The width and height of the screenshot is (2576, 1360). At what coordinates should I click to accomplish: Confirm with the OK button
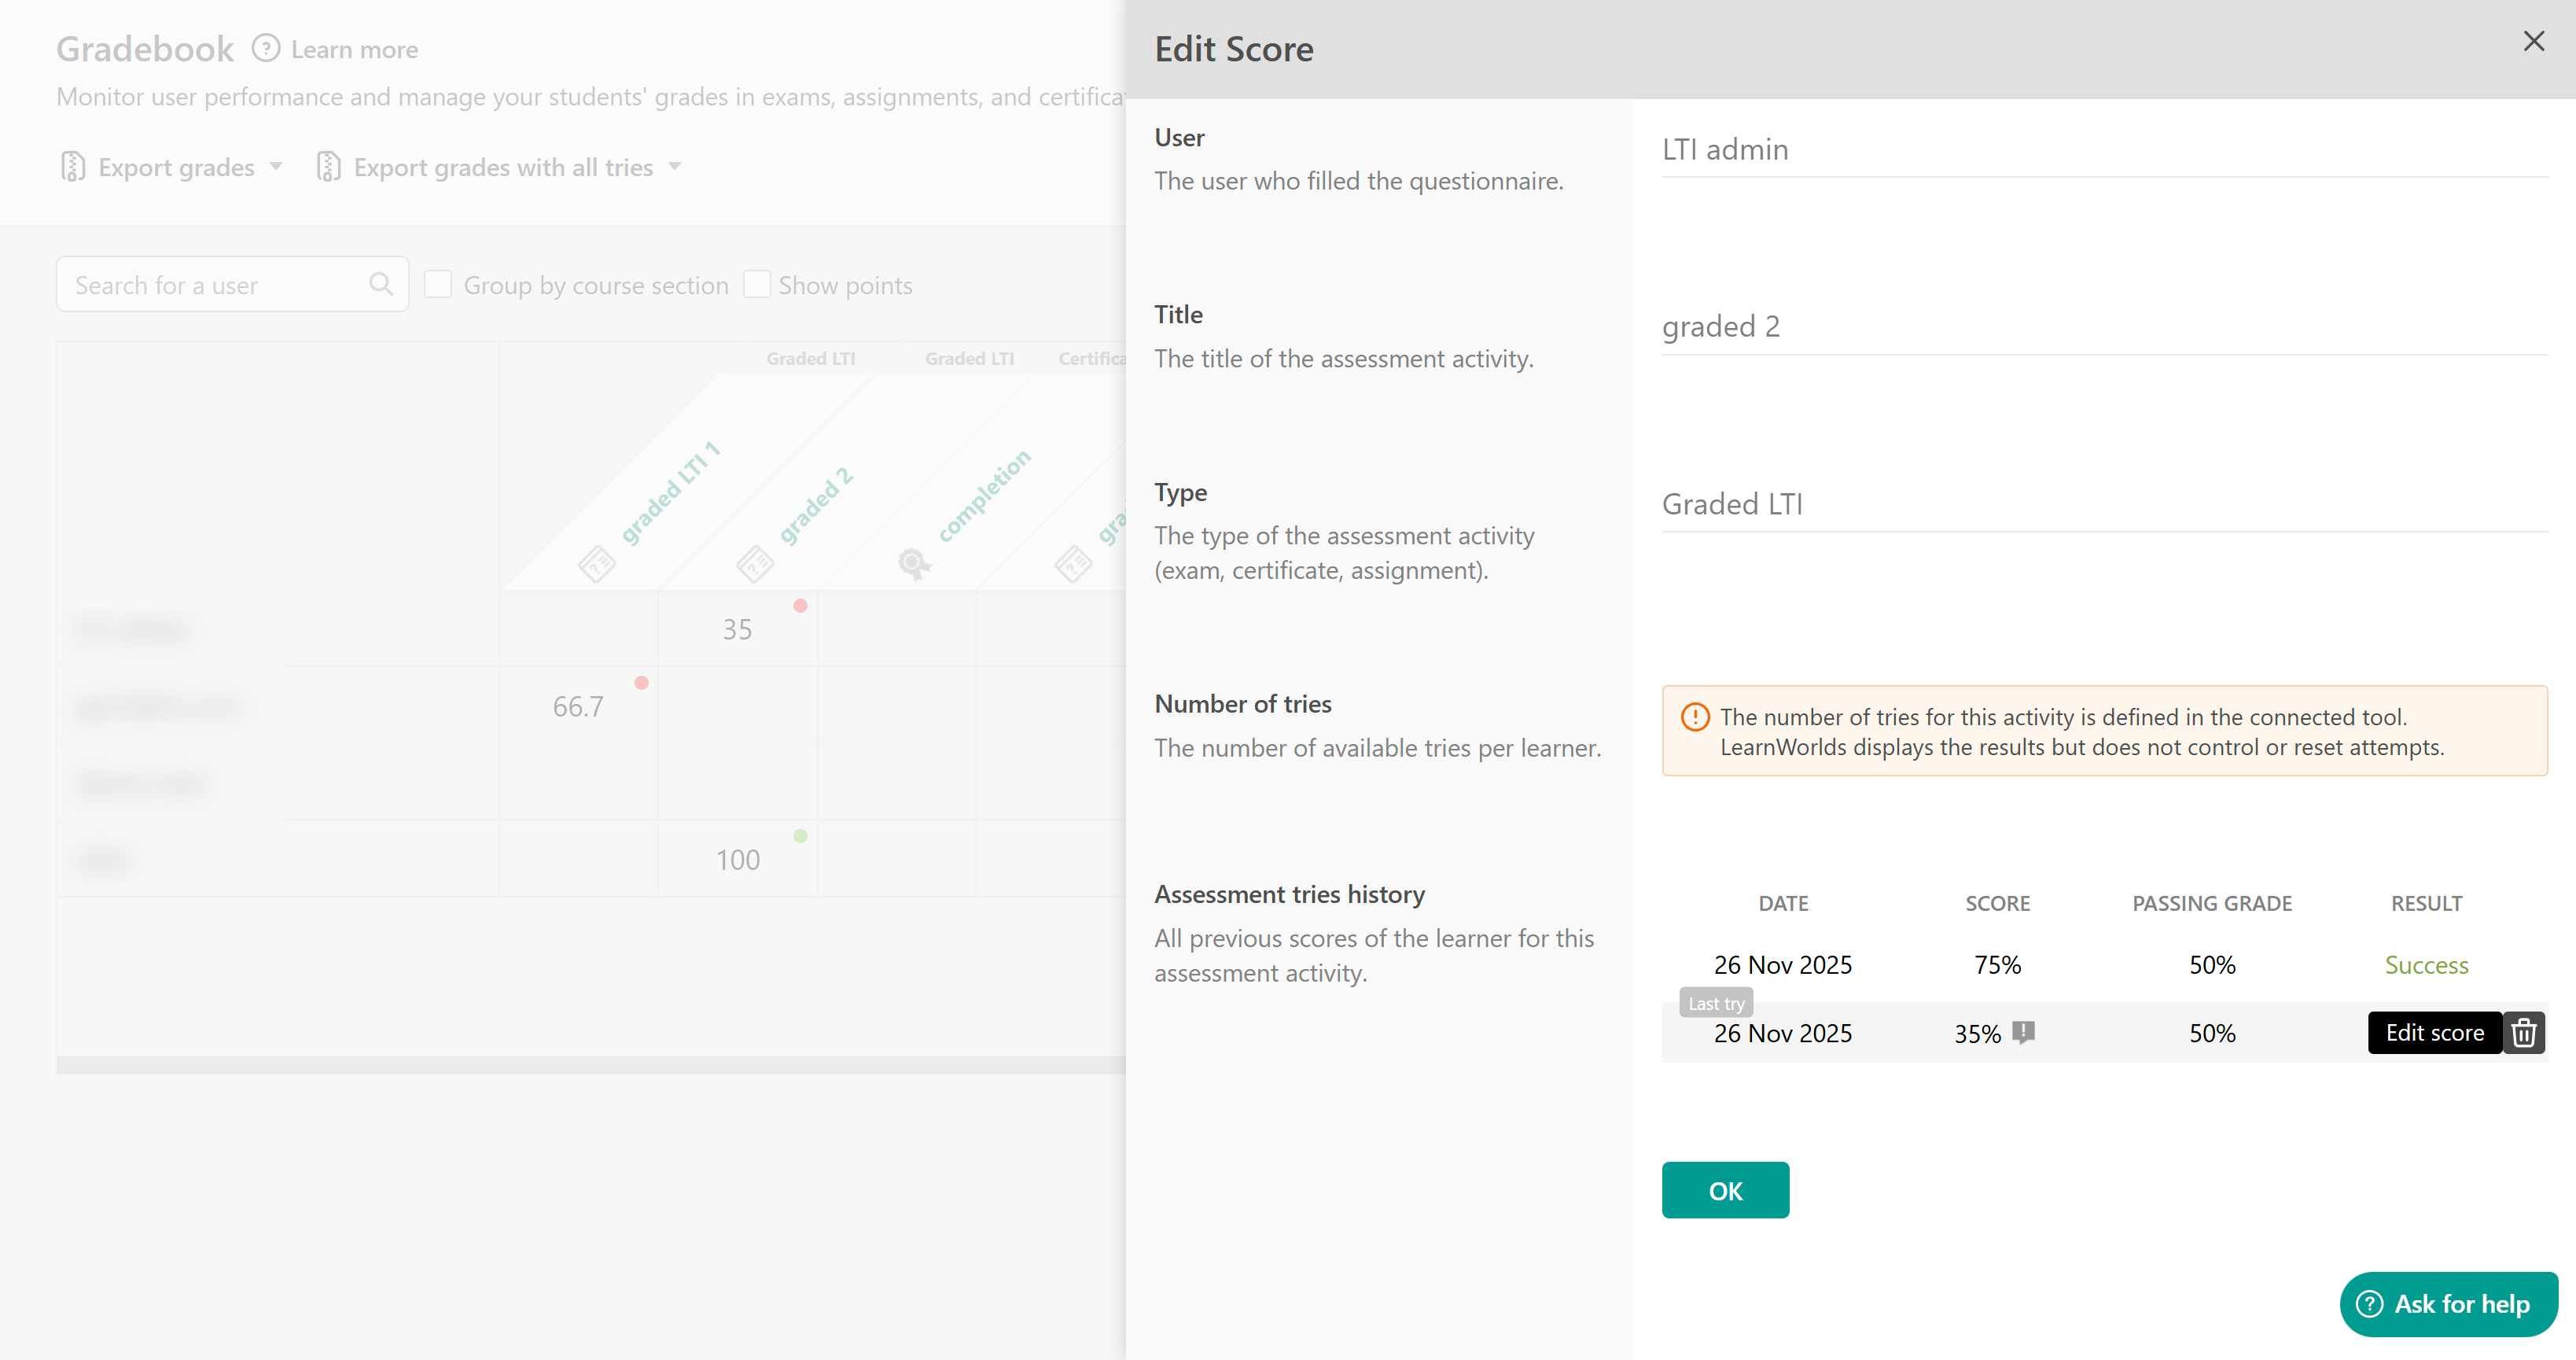1725,1190
